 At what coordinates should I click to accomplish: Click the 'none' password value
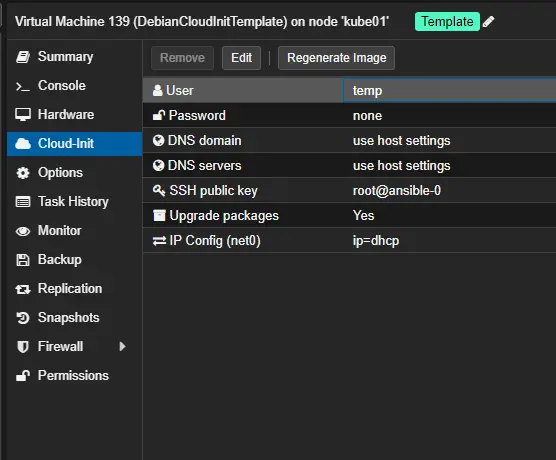click(x=367, y=116)
